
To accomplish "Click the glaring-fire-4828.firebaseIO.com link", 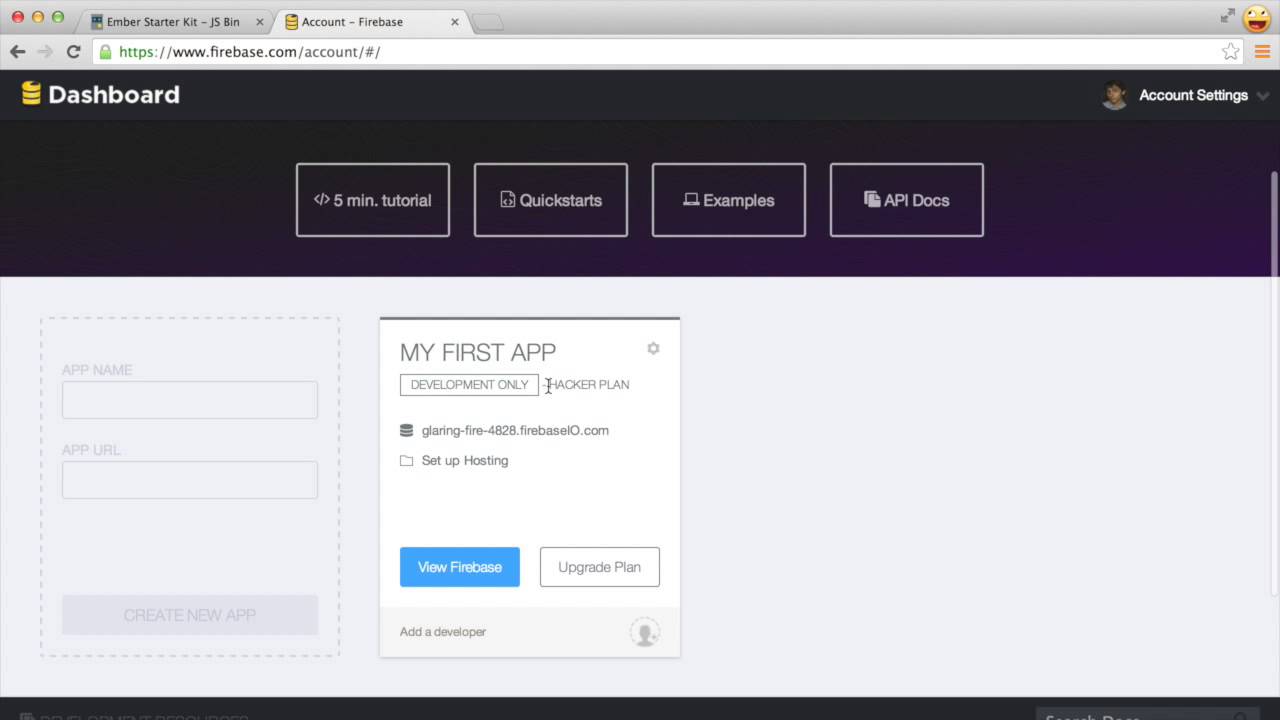I will [515, 430].
